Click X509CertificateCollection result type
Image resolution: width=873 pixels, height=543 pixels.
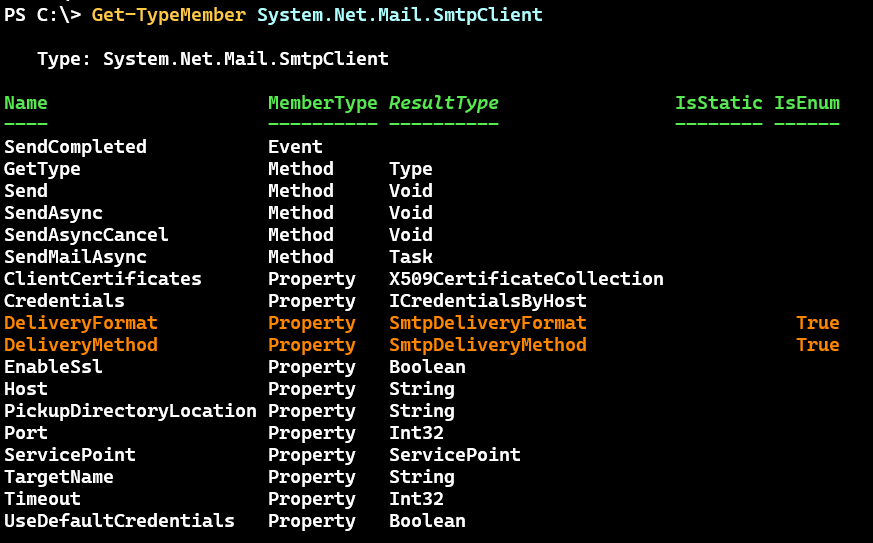(526, 279)
